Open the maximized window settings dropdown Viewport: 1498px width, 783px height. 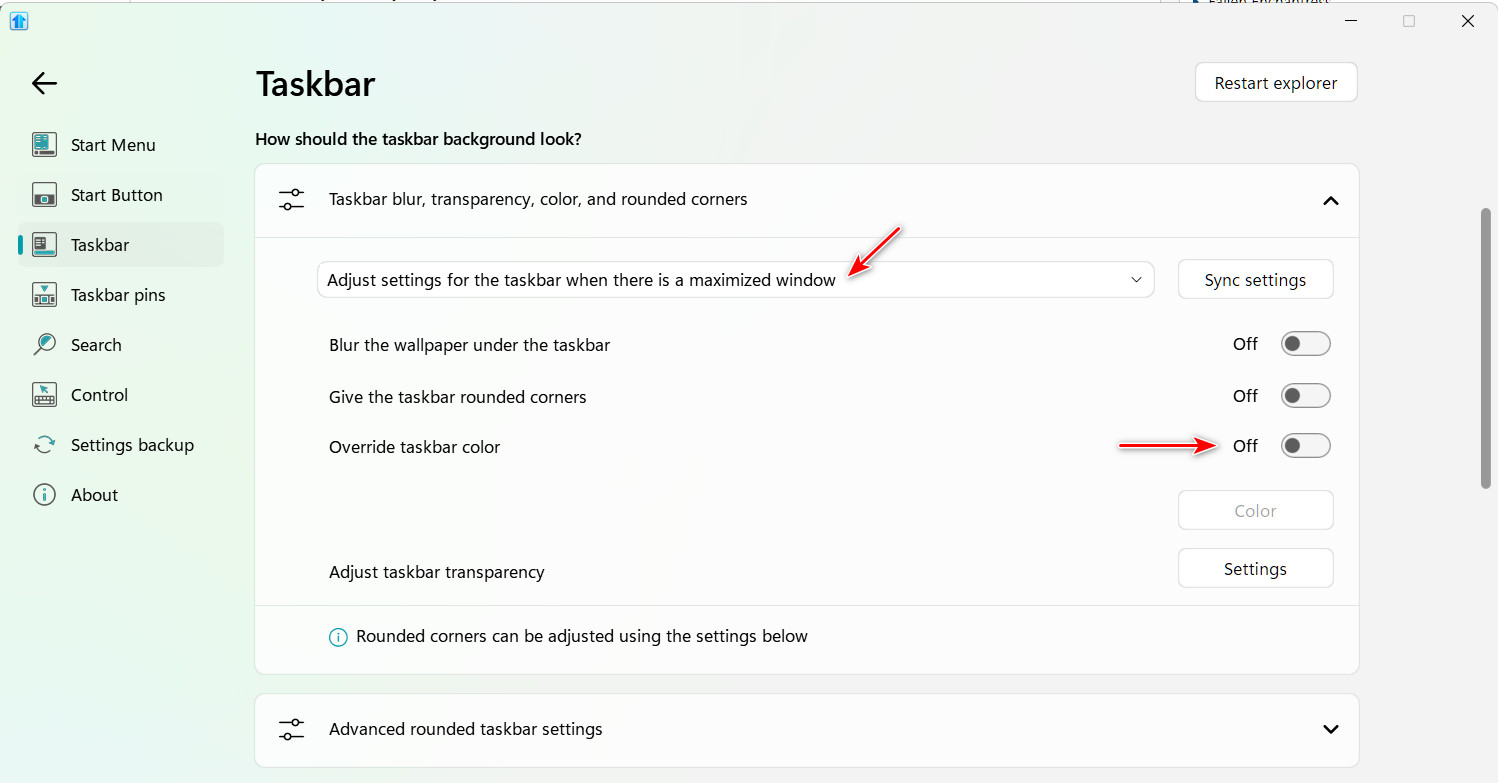[735, 280]
